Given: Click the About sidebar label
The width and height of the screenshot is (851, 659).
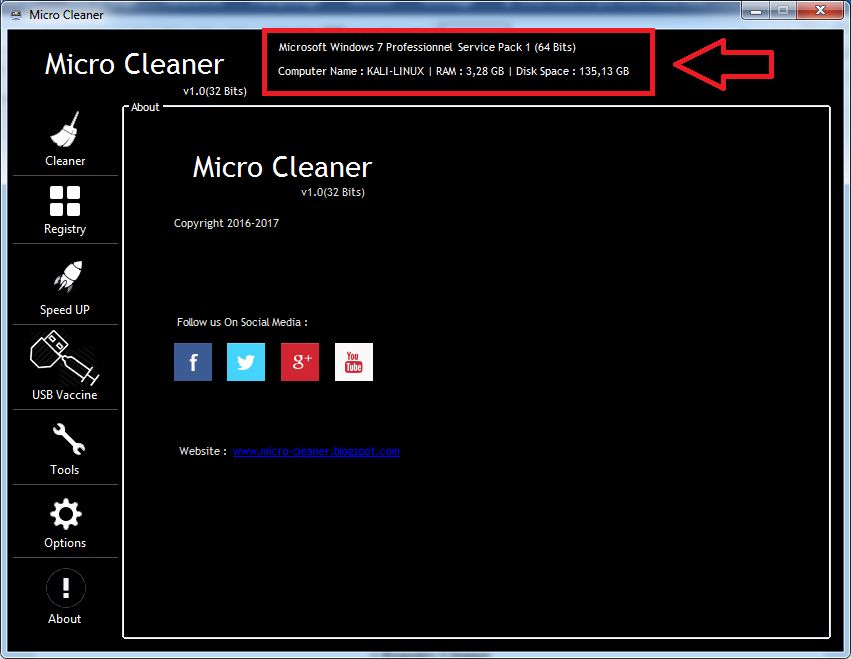Looking at the screenshot, I should click(x=65, y=619).
